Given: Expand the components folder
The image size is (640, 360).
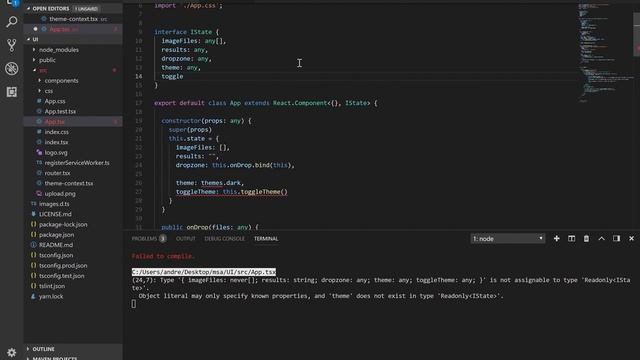Looking at the screenshot, I should tap(61, 80).
